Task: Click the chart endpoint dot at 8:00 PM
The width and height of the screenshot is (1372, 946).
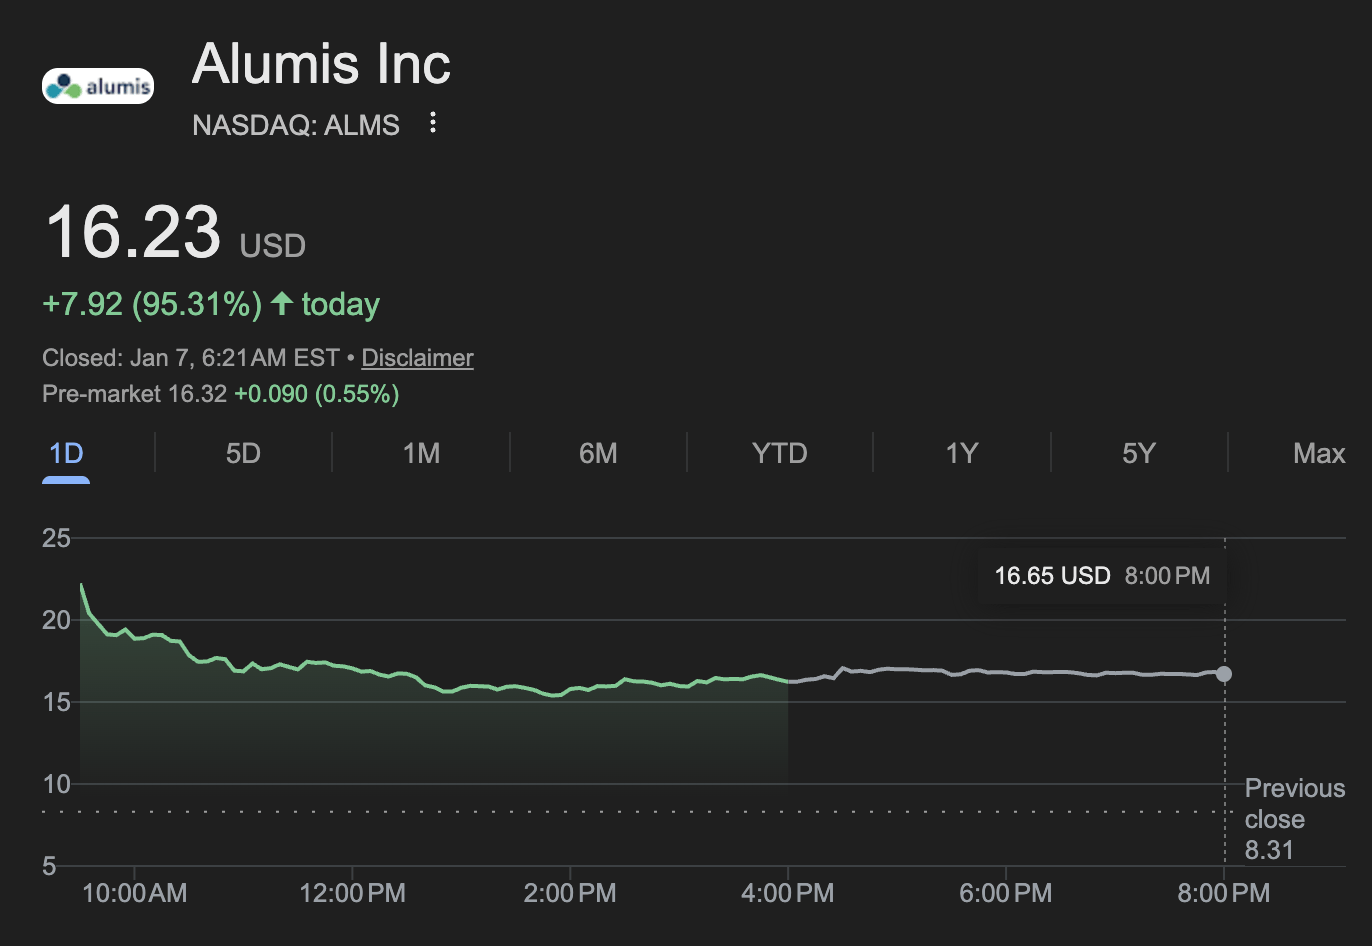Action: 1224,674
